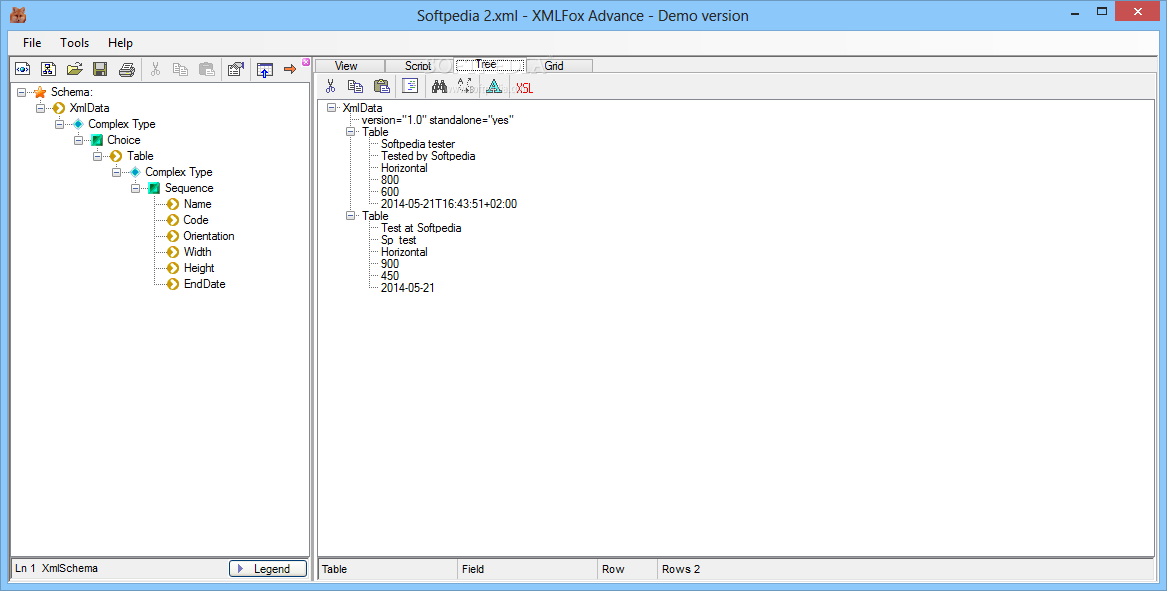This screenshot has height=591, width=1167.
Task: Click the table with blue up arrow icon
Action: pos(264,69)
